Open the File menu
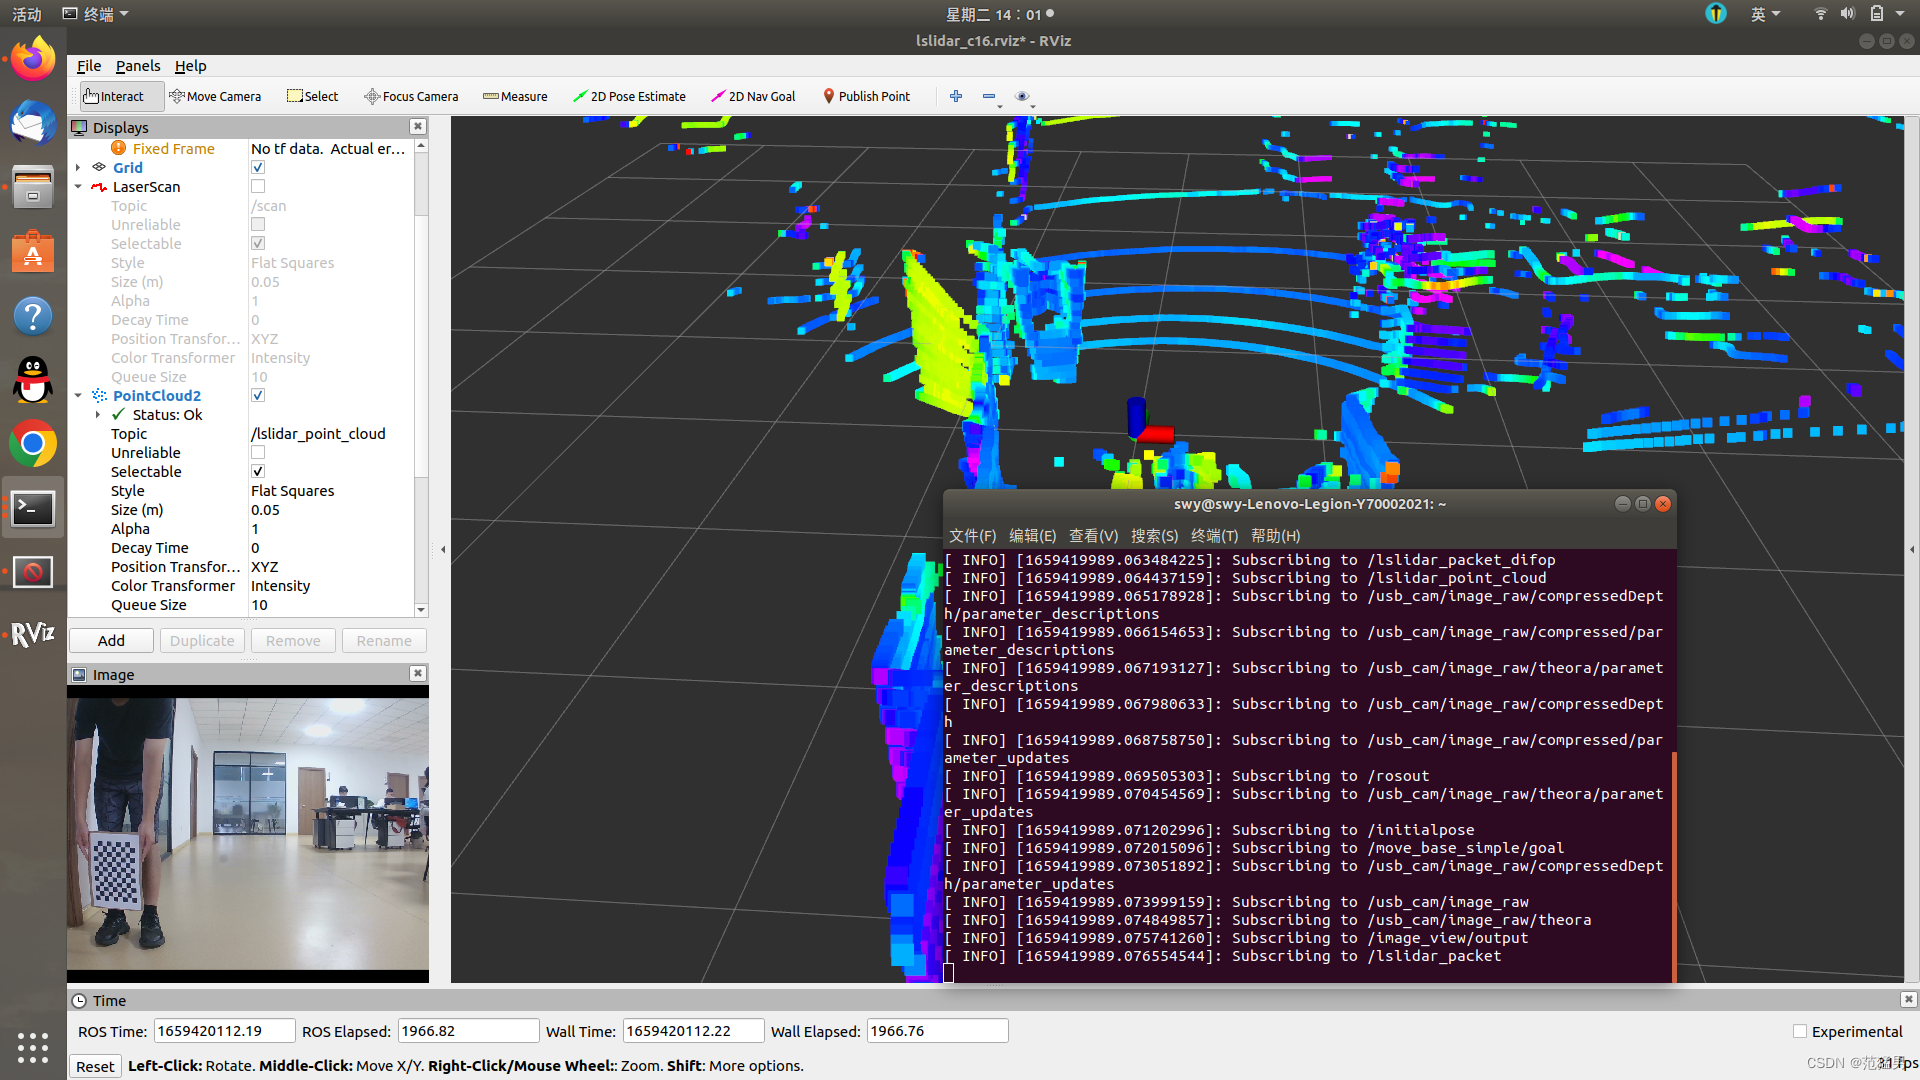This screenshot has height=1080, width=1920. pos(89,66)
